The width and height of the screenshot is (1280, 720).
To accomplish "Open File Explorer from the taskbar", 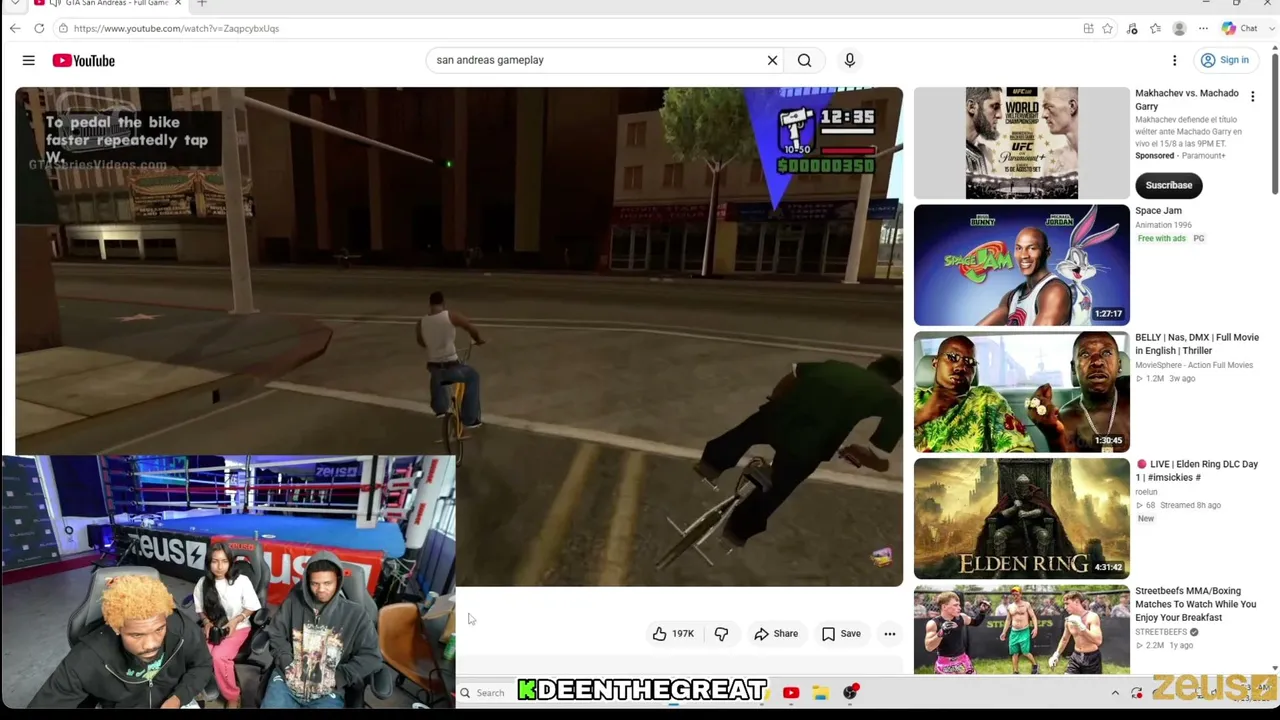I will 820,692.
